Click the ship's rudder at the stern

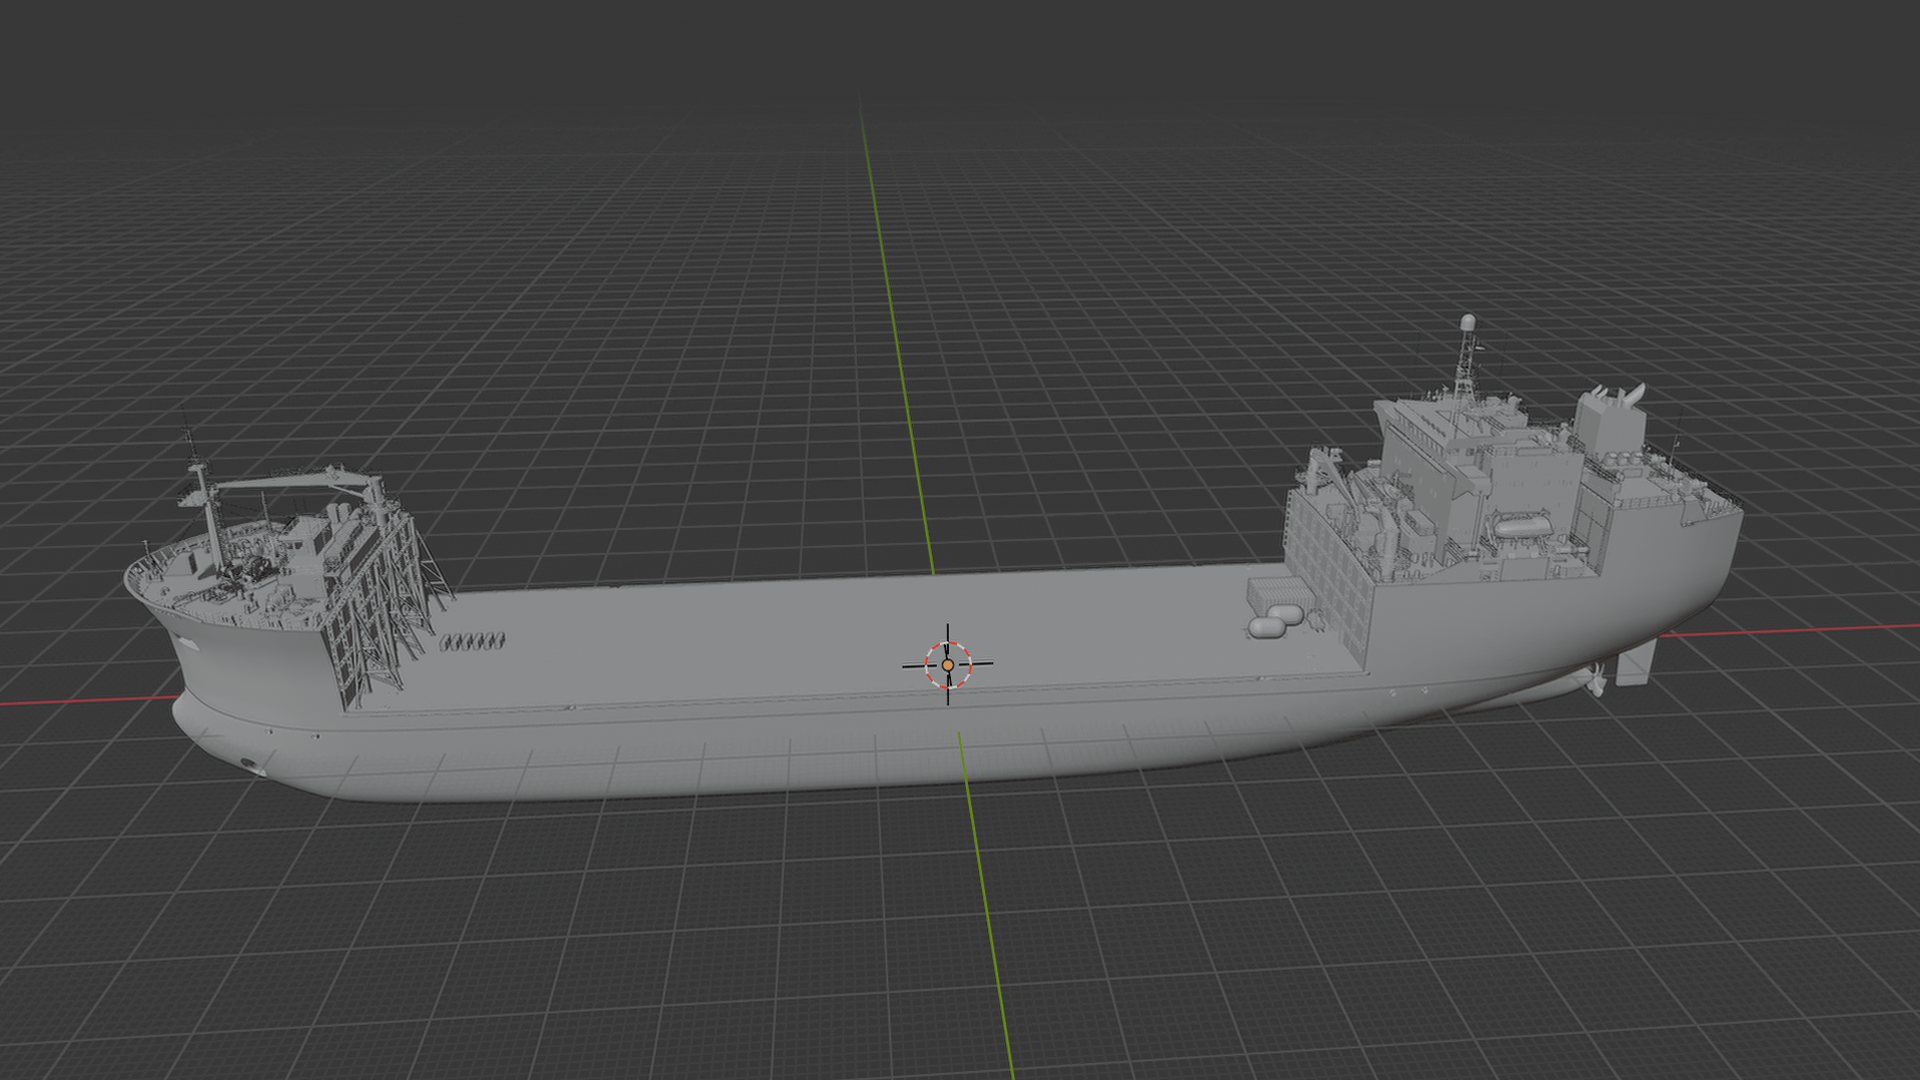pyautogui.click(x=1634, y=662)
